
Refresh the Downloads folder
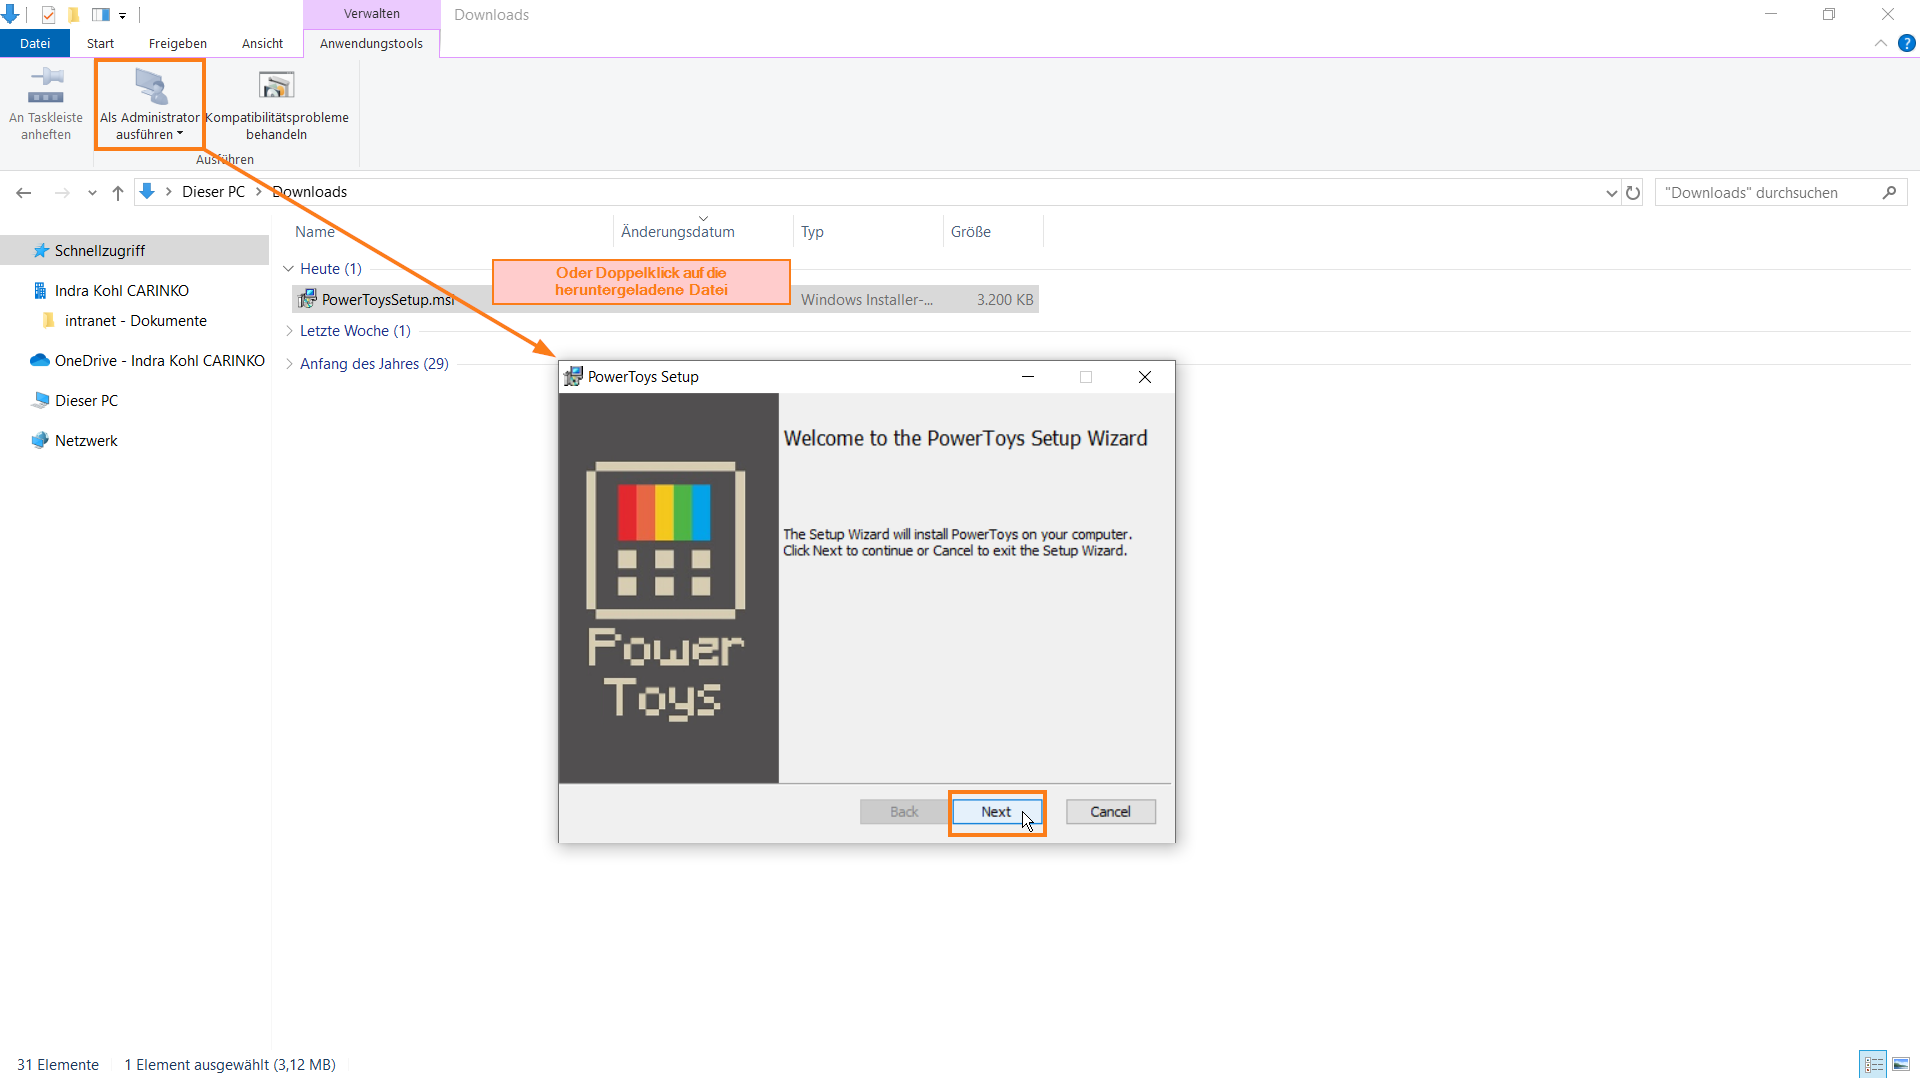tap(1633, 193)
